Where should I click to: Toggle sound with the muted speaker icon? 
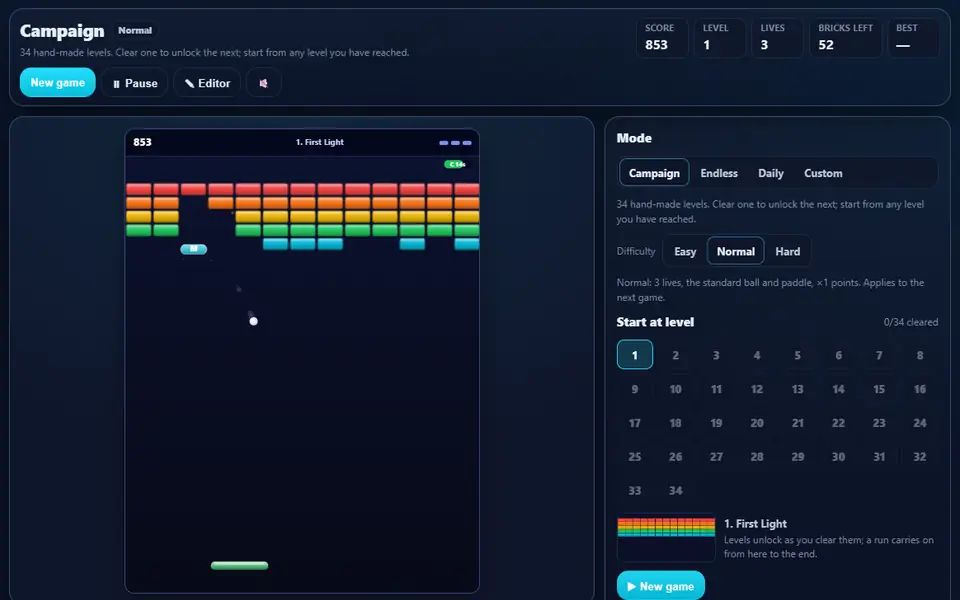pyautogui.click(x=264, y=83)
